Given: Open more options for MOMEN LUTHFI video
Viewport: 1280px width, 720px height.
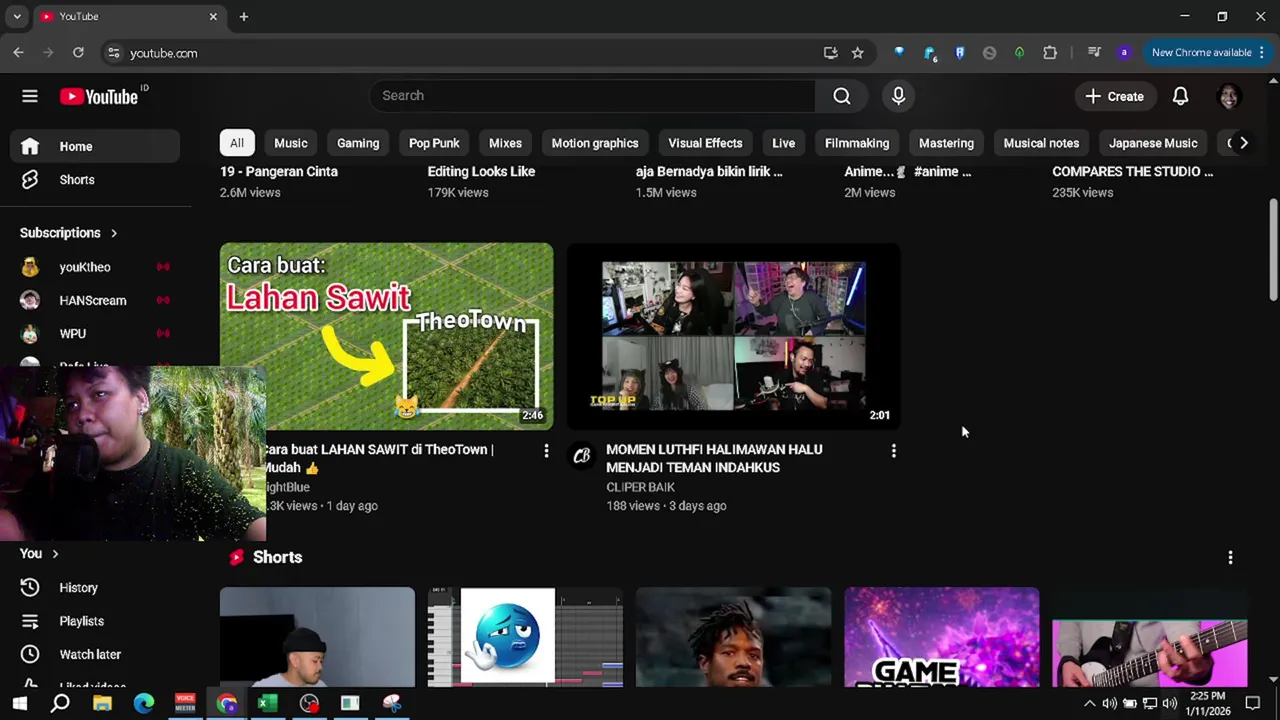Looking at the screenshot, I should click(893, 451).
